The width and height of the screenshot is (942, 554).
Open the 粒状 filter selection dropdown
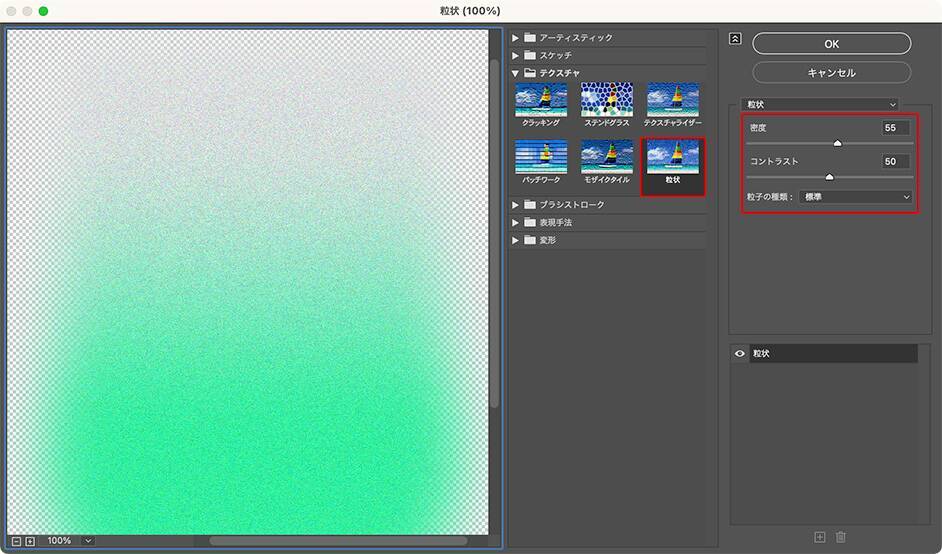coord(820,105)
